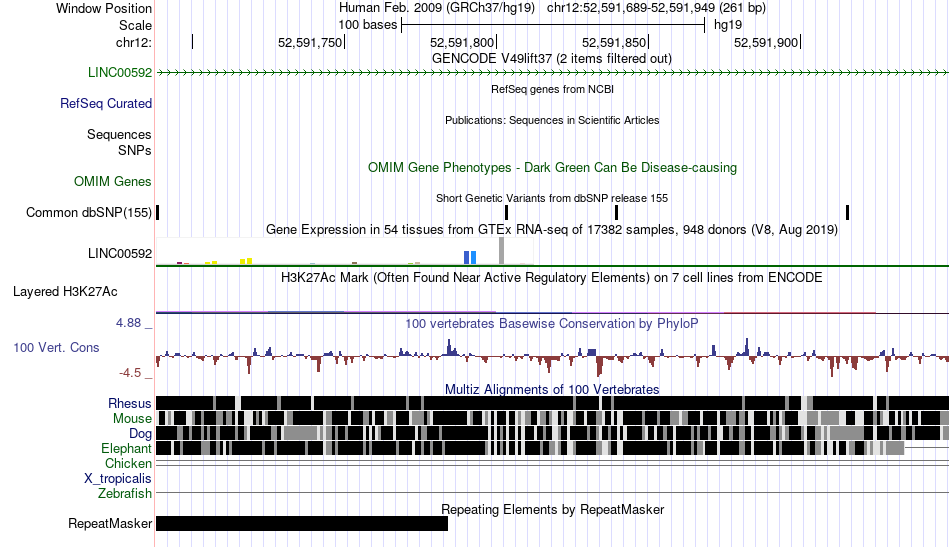The image size is (950, 547).
Task: Open RefSeq Curated track settings
Action: pos(106,104)
